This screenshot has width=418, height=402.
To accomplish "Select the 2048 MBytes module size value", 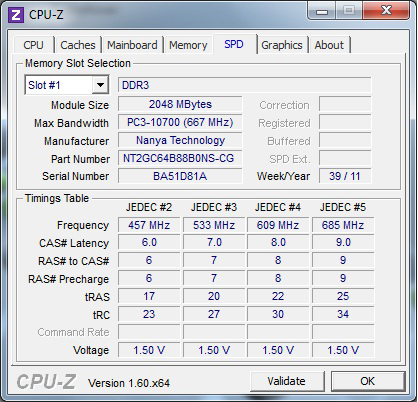I will [180, 104].
